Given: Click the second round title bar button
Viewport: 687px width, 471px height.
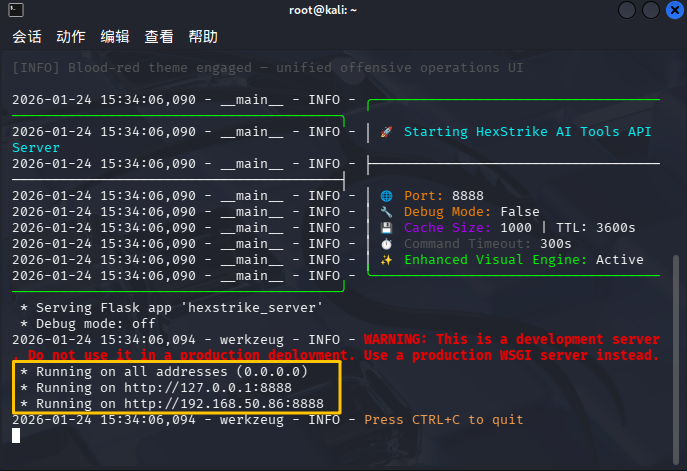Looking at the screenshot, I should pos(651,10).
